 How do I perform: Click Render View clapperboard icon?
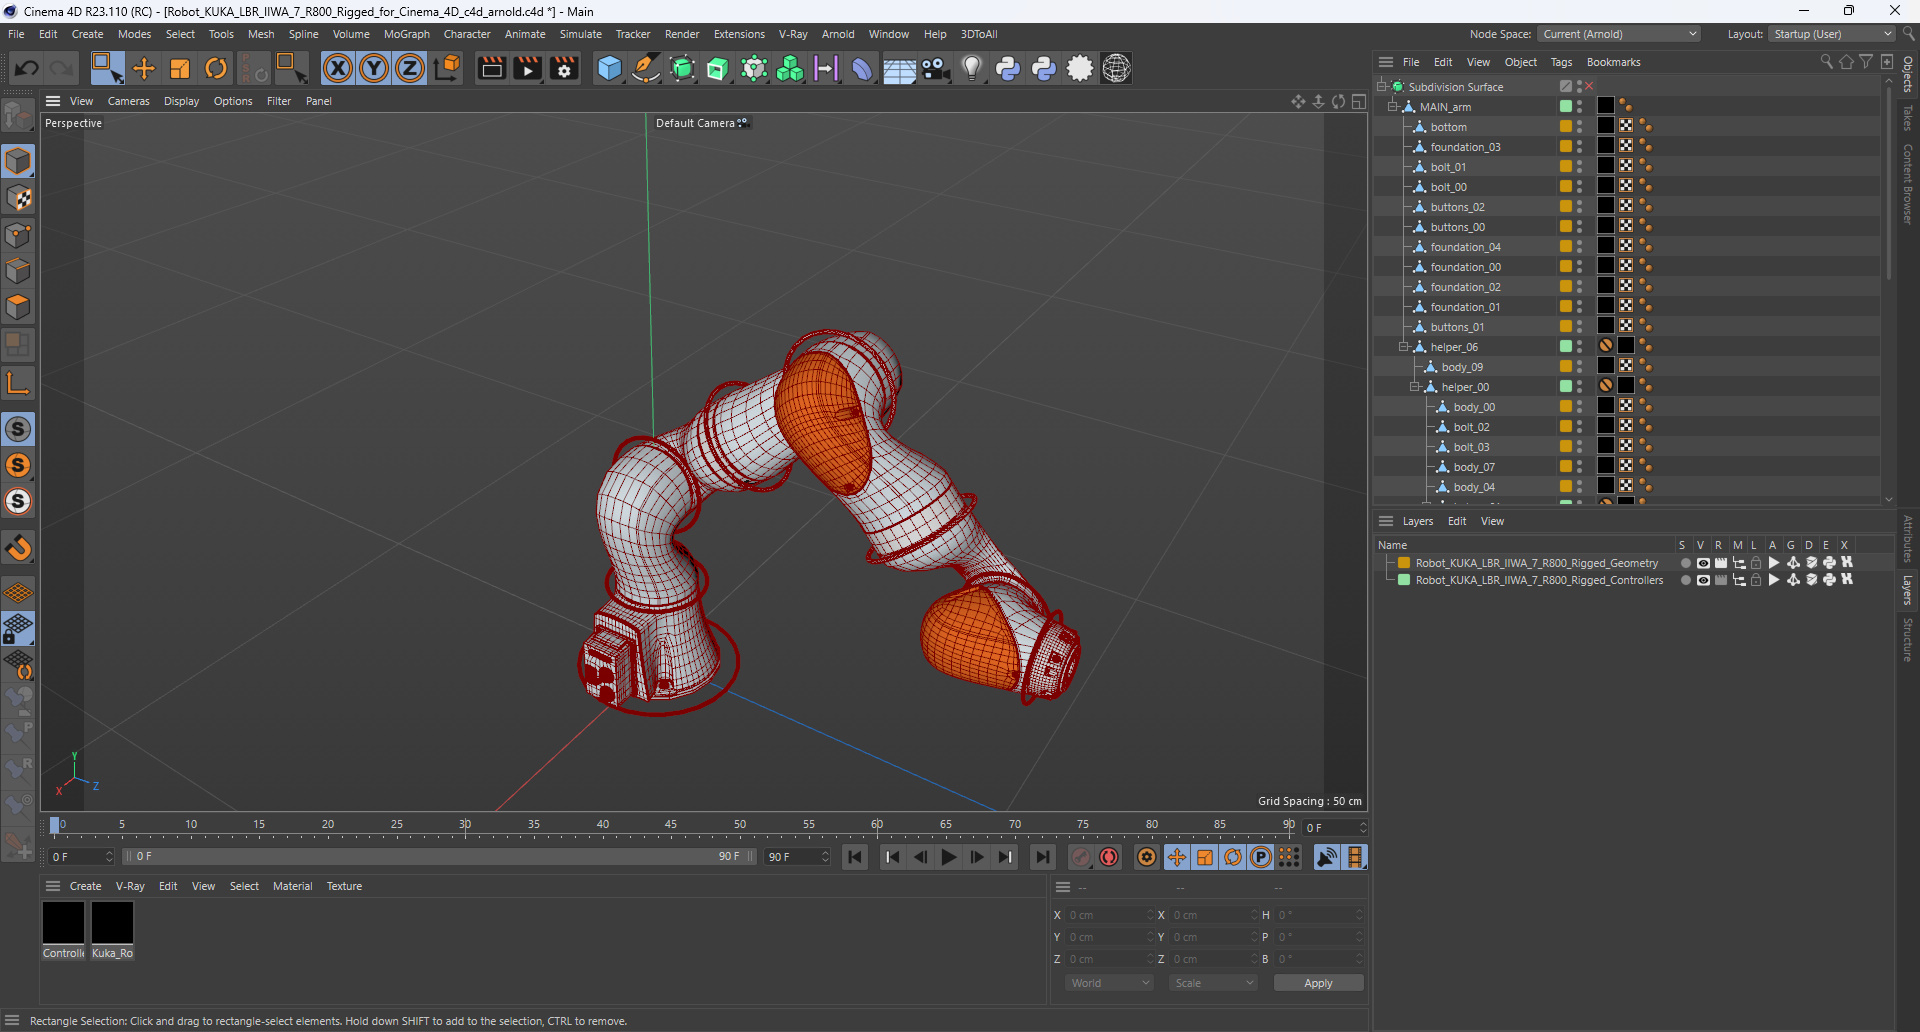coord(491,68)
